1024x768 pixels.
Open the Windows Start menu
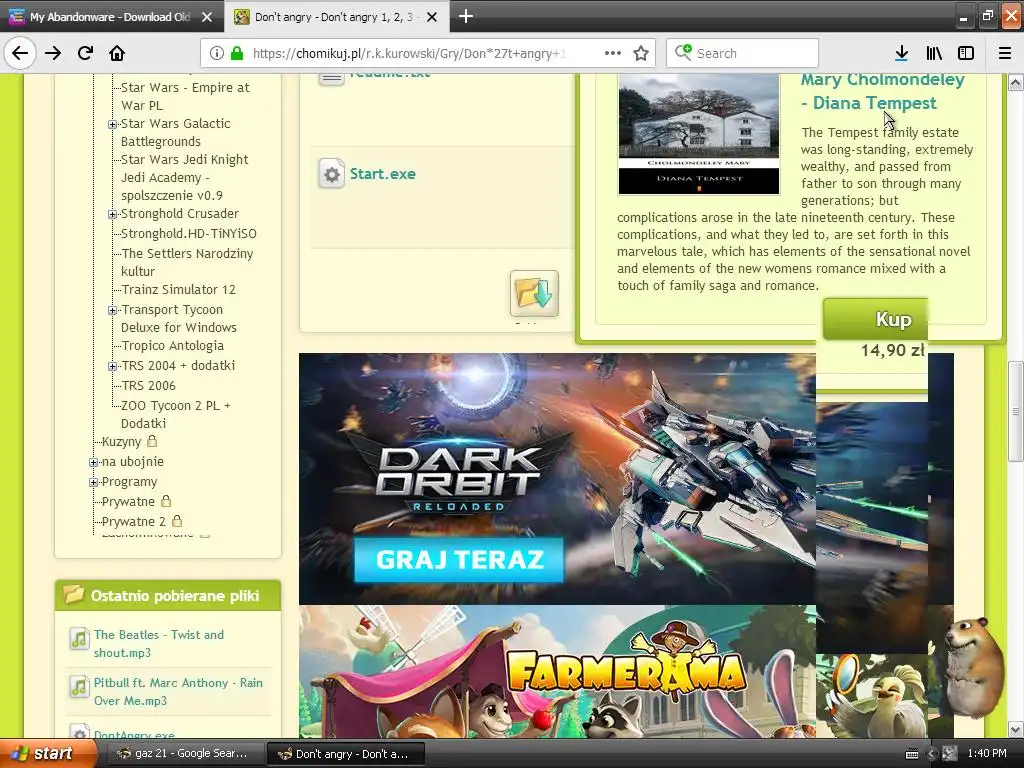pyautogui.click(x=47, y=754)
